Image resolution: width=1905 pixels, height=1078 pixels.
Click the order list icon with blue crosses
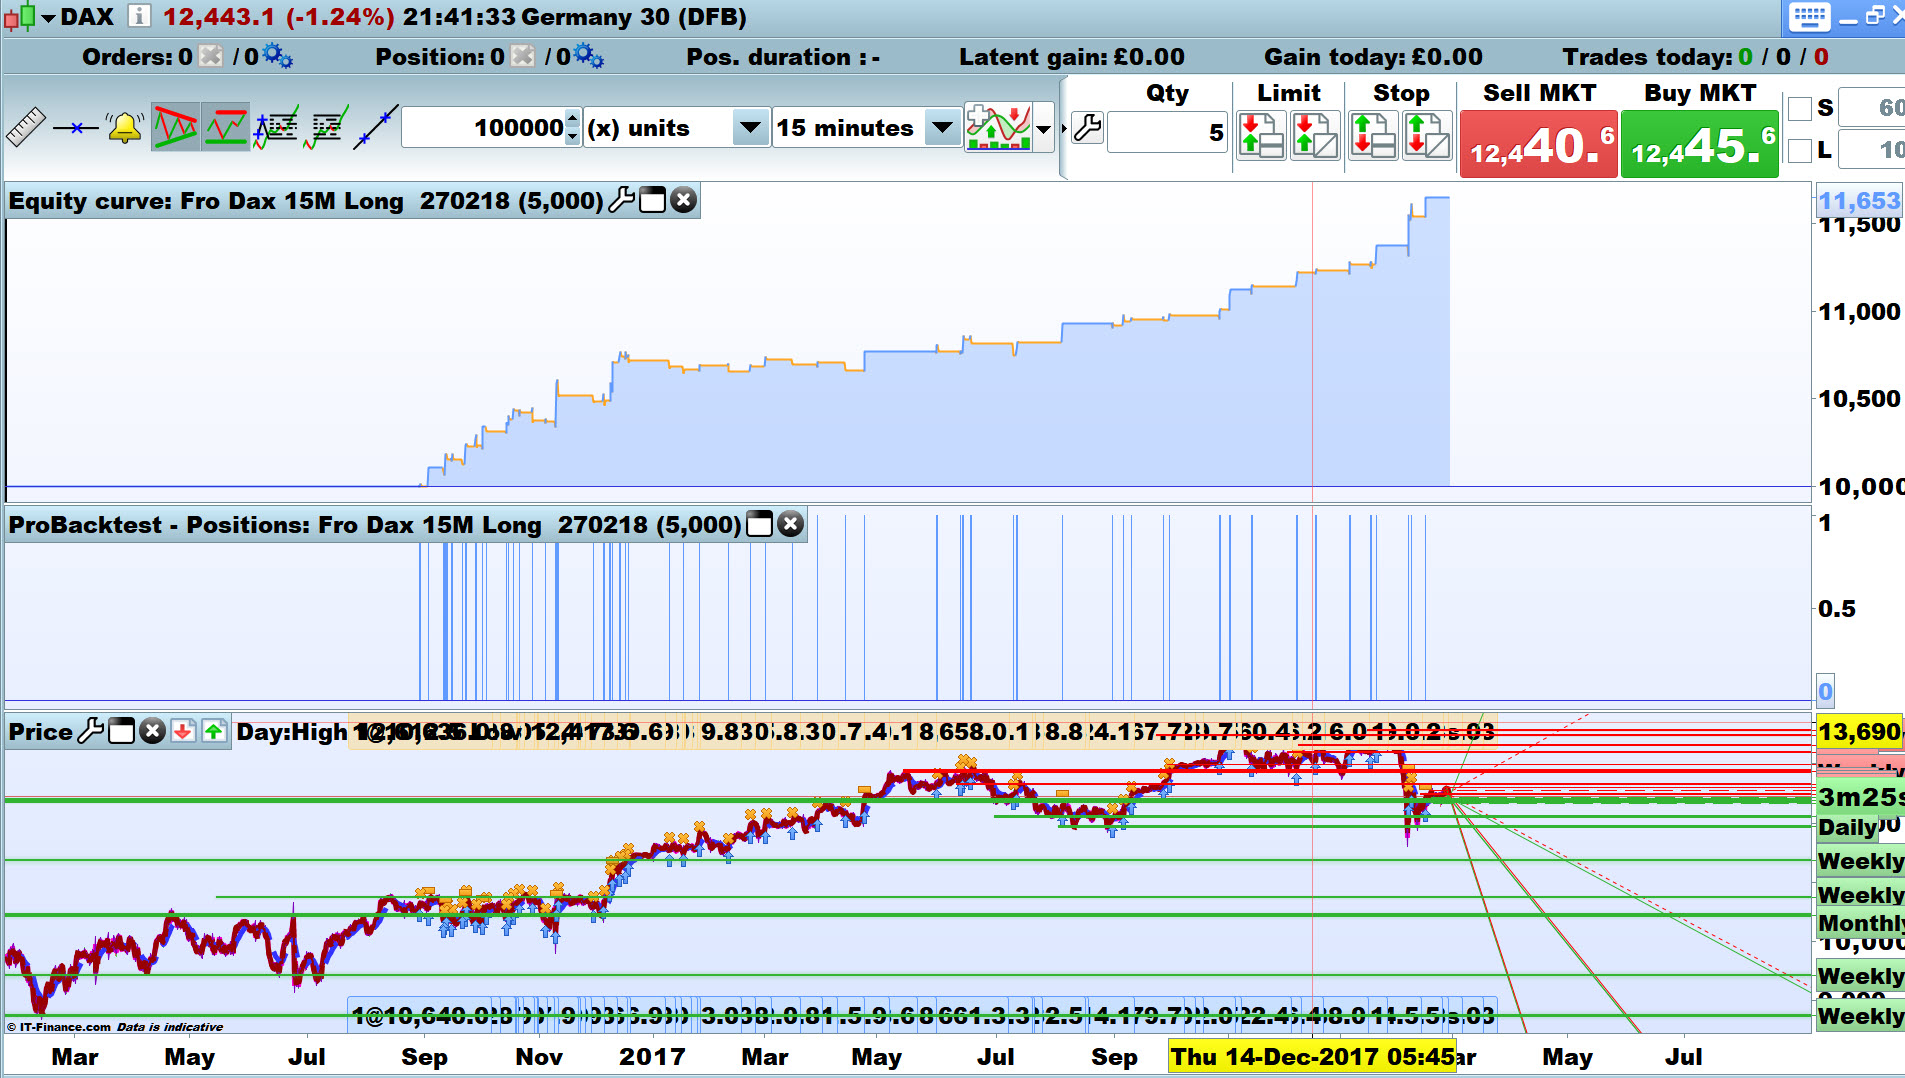pyautogui.click(x=276, y=127)
